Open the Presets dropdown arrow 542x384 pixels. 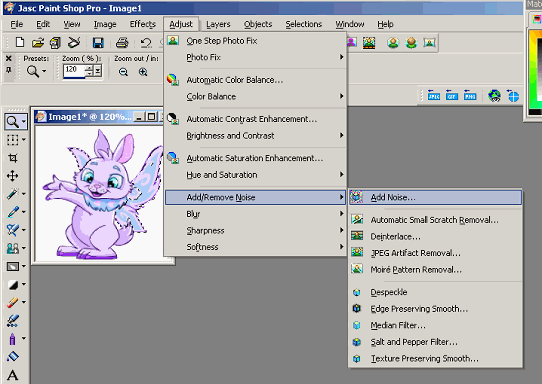tap(44, 72)
